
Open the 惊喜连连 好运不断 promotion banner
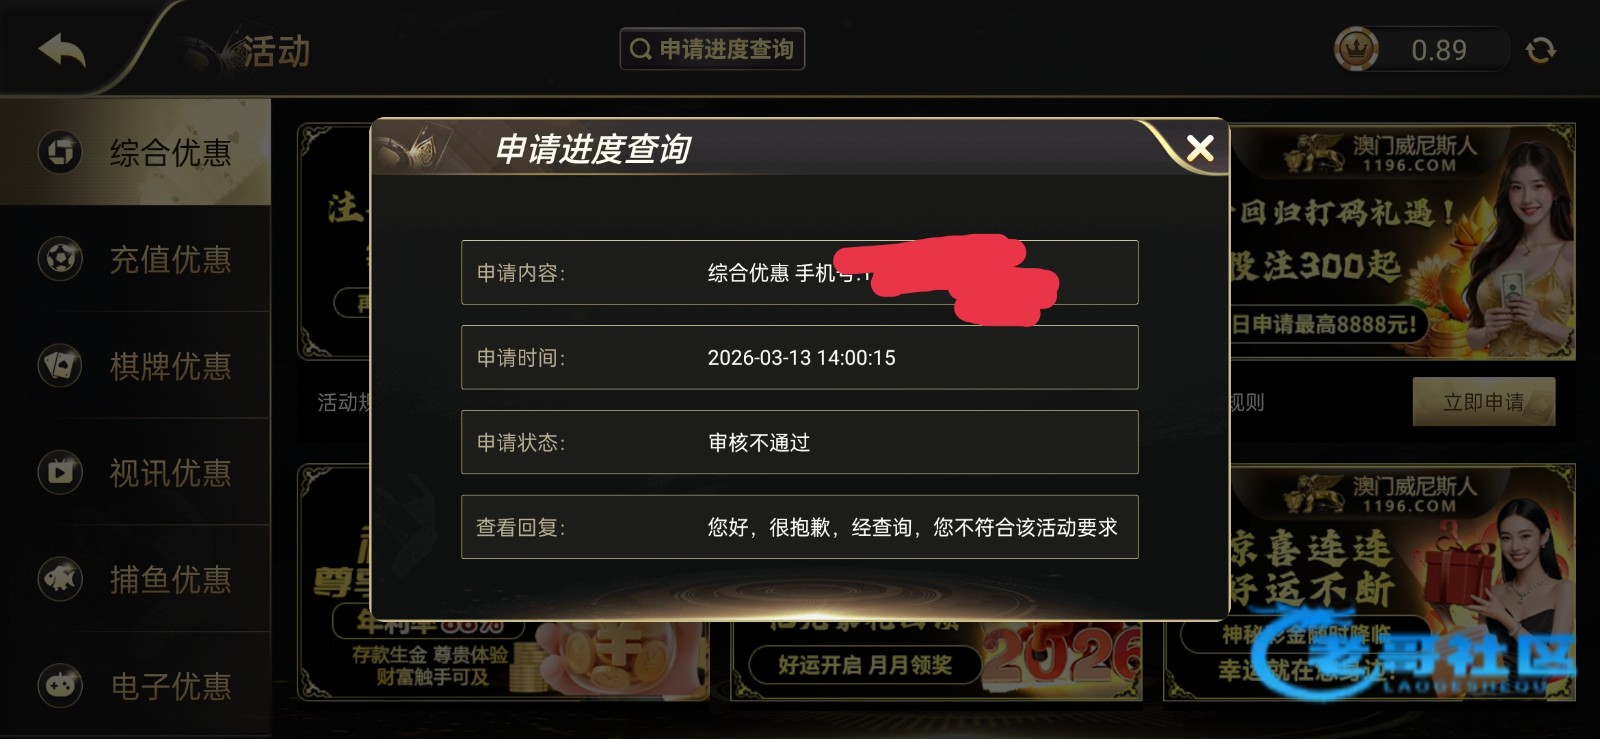tap(1402, 582)
